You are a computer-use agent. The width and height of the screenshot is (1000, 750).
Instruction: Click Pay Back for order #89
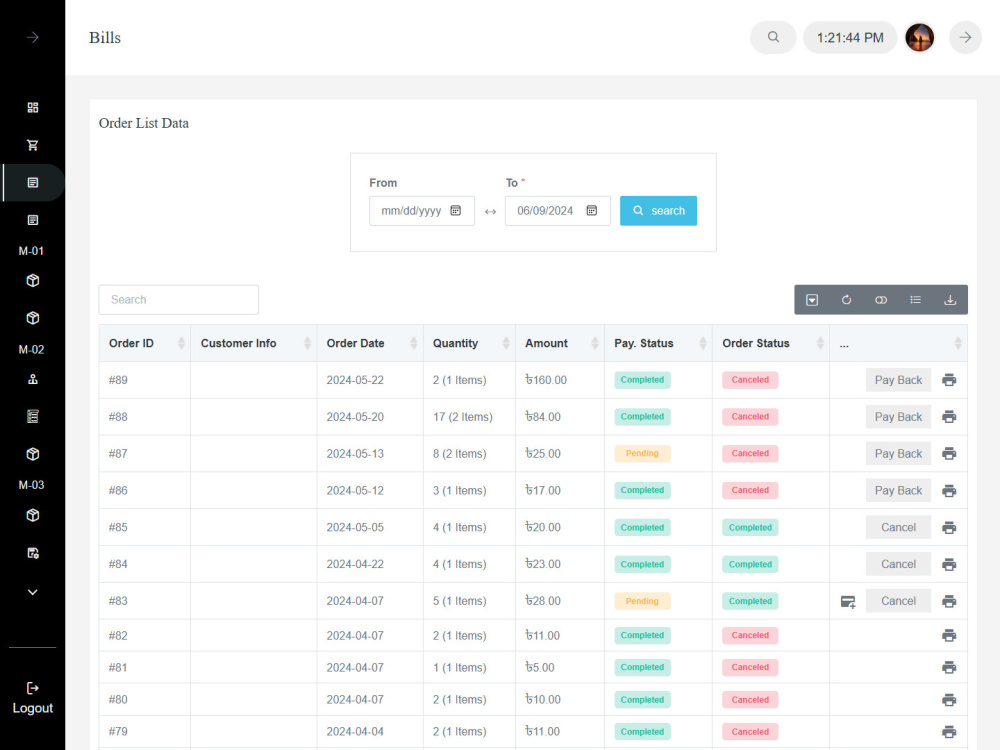click(898, 380)
